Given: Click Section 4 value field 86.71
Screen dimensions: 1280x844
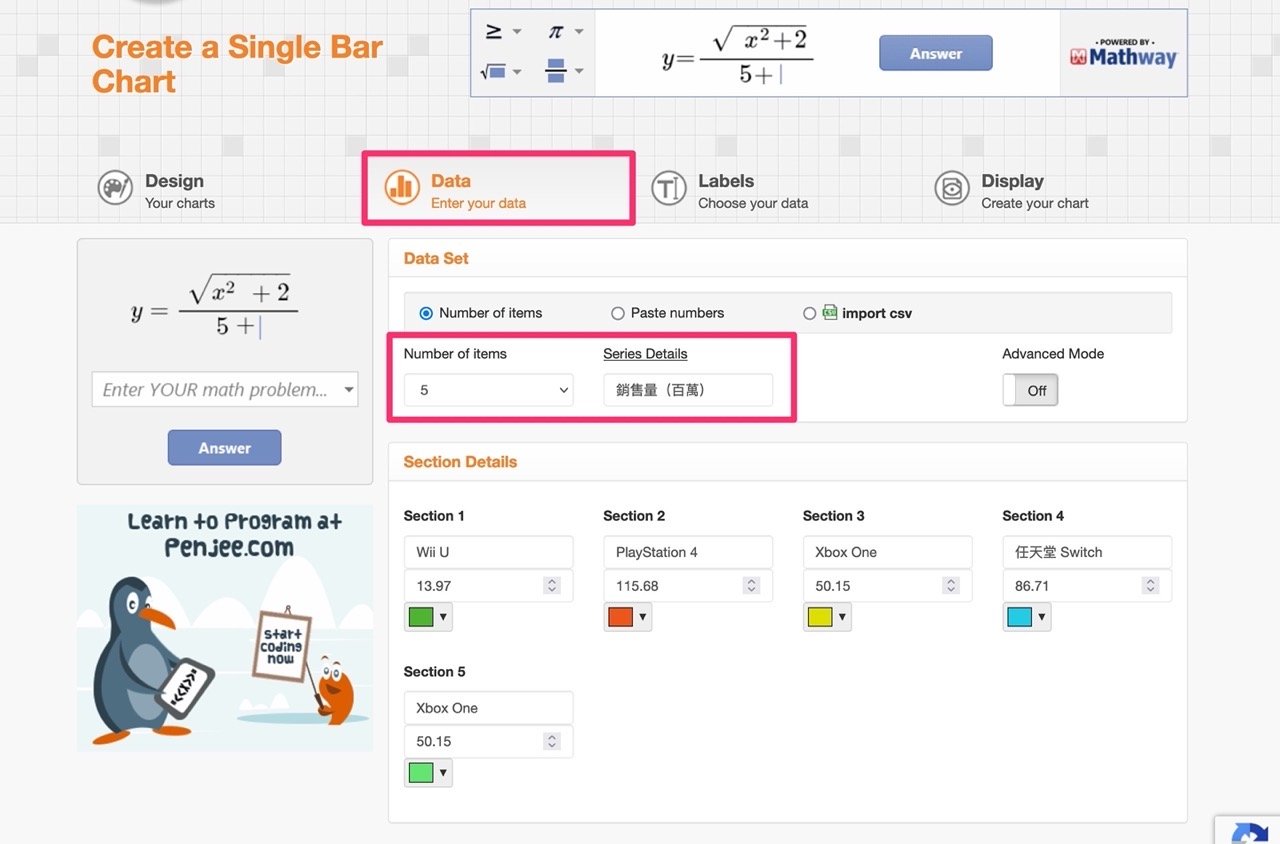Looking at the screenshot, I should [x=1087, y=586].
